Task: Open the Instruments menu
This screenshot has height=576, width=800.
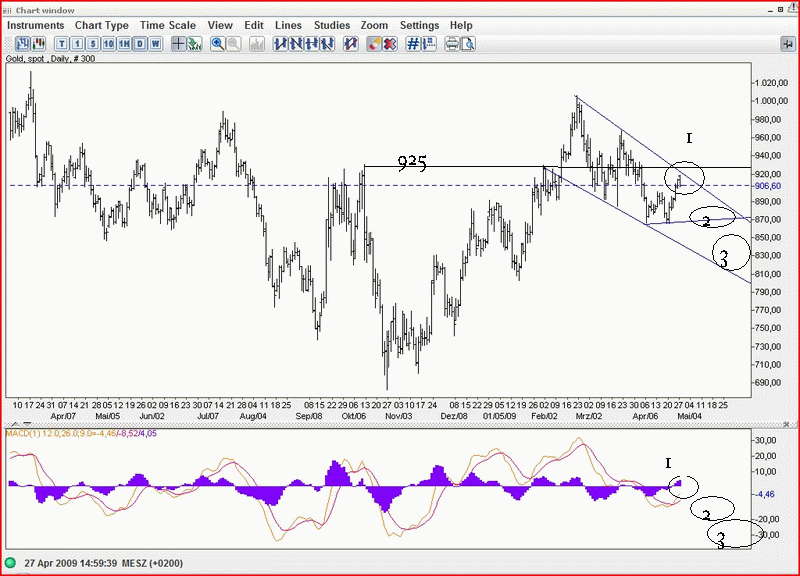Action: (36, 25)
